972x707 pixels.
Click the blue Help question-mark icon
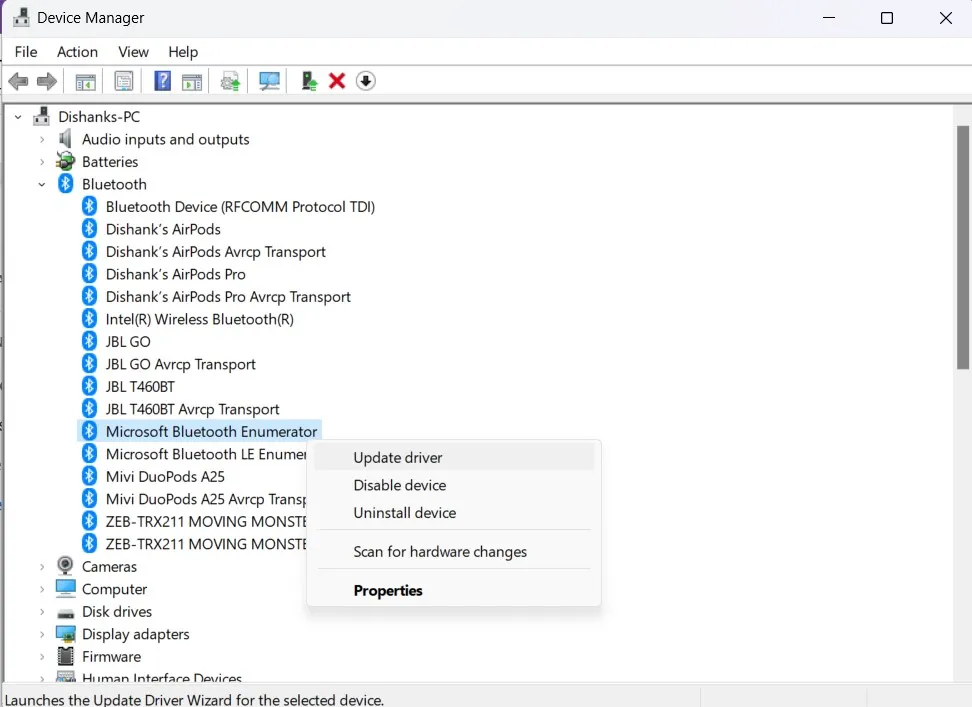coord(162,81)
